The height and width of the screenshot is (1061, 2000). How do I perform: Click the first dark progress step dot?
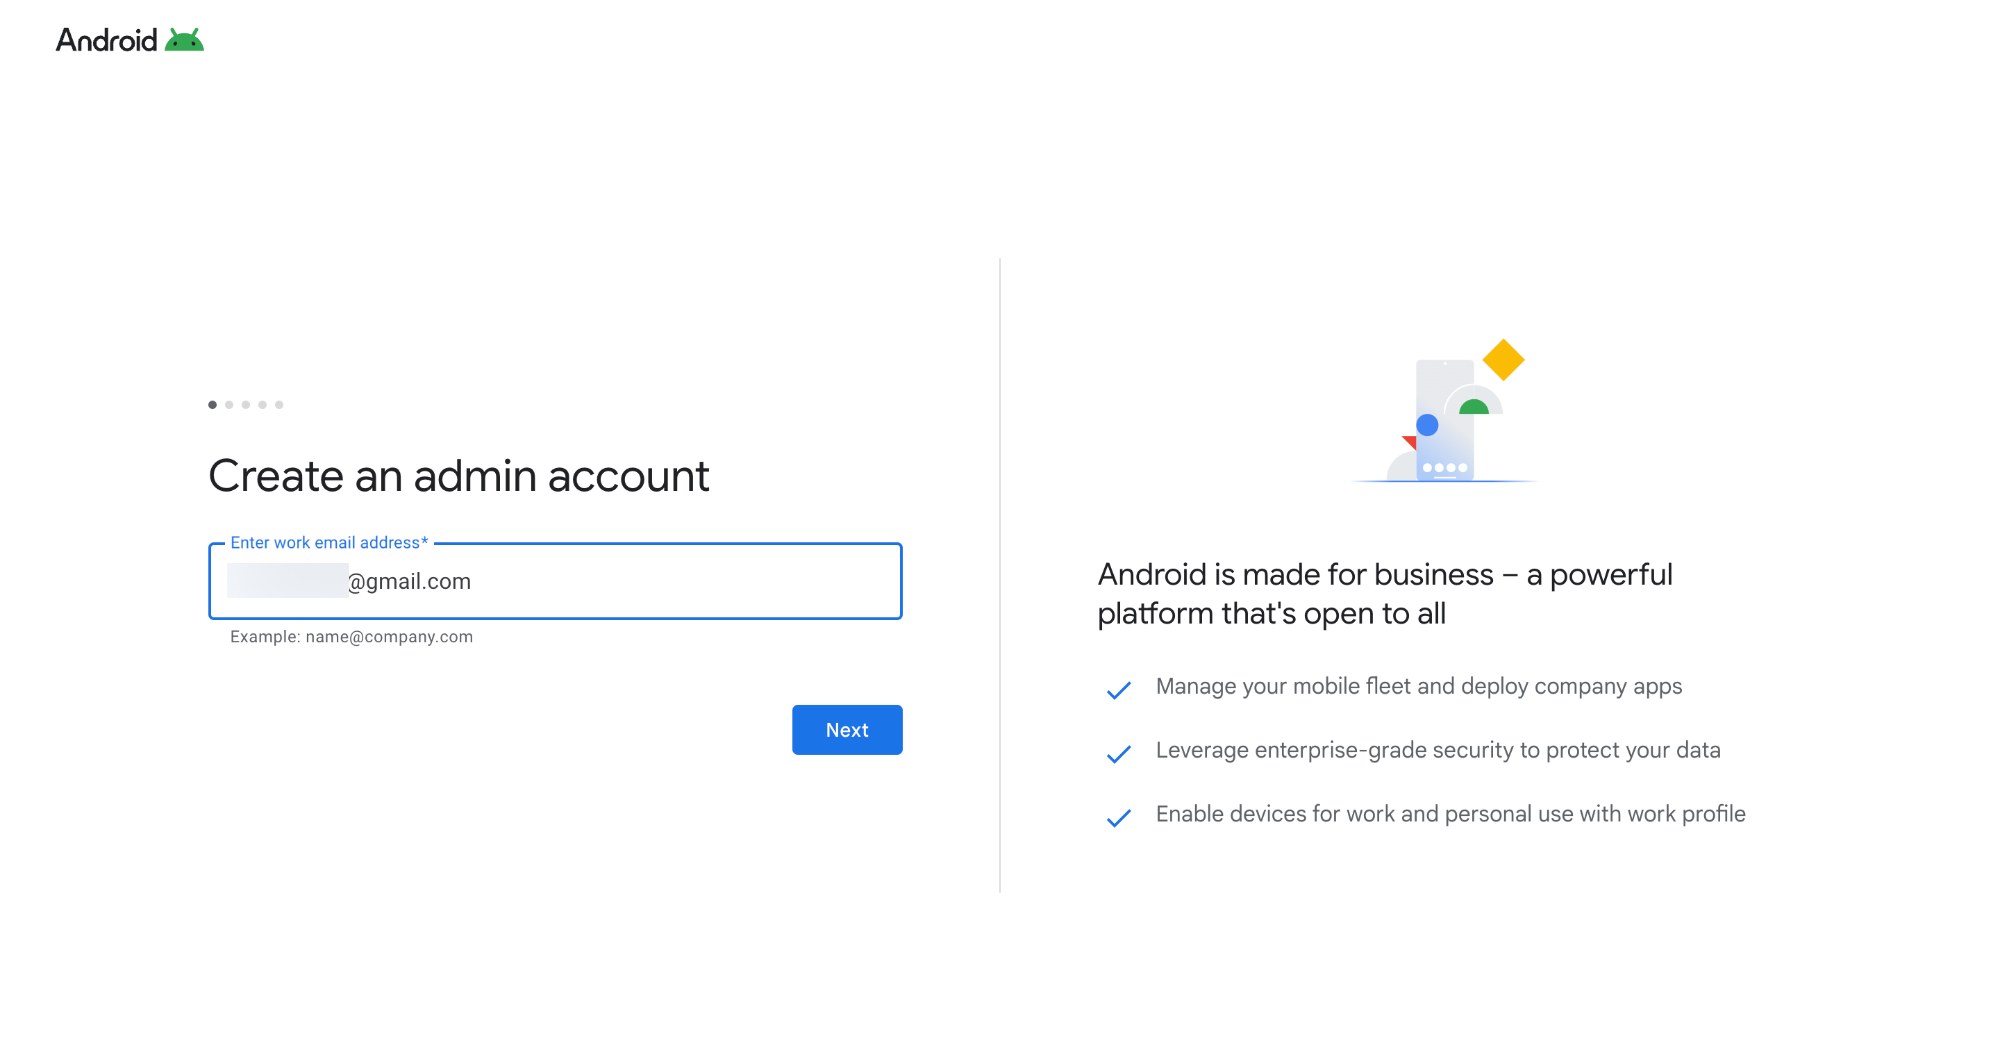[x=212, y=405]
